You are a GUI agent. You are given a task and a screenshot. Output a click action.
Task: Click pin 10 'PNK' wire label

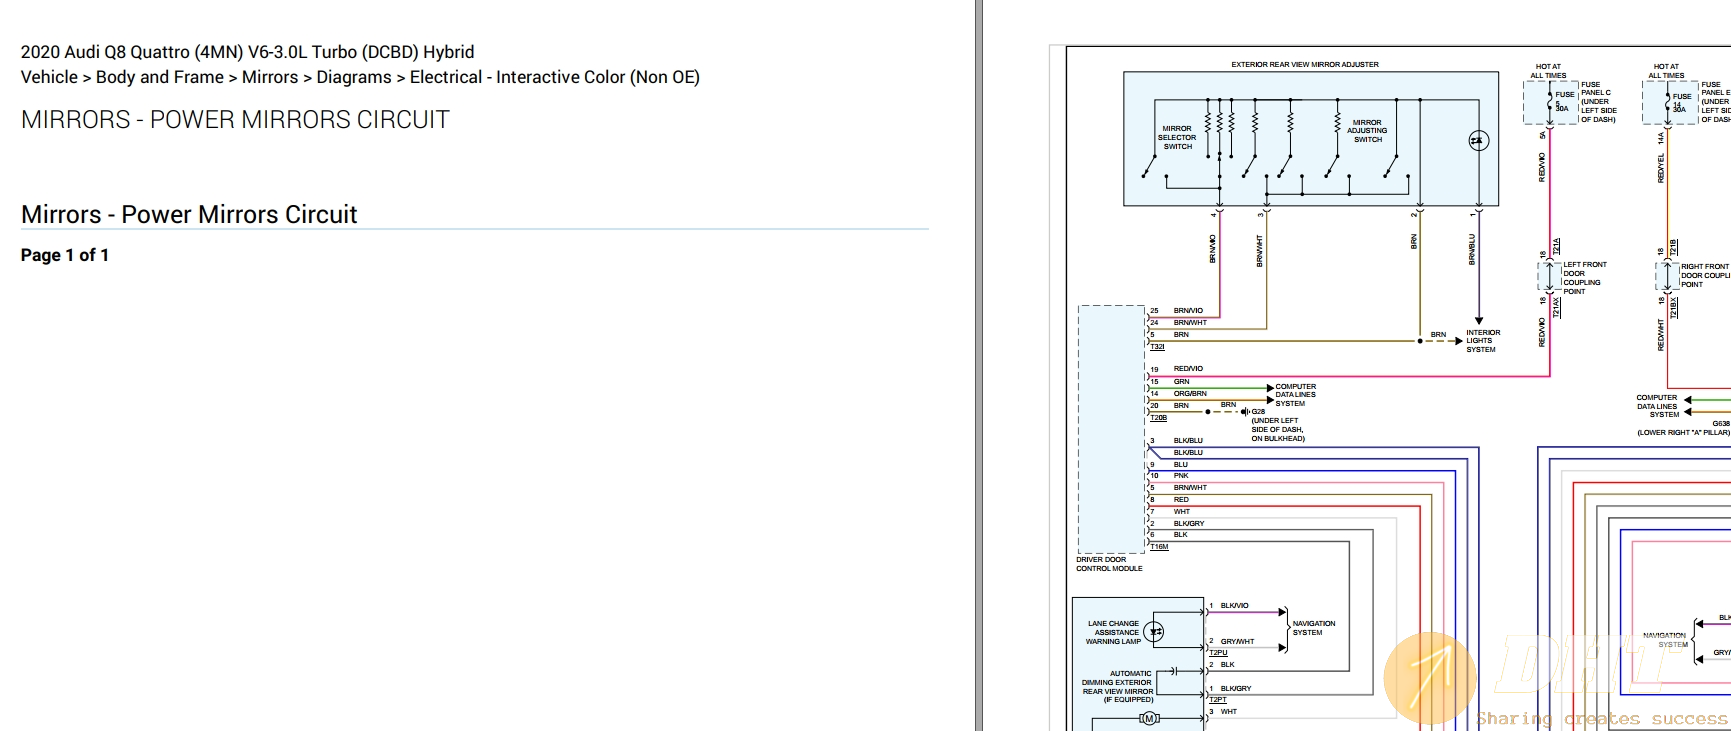click(x=1181, y=476)
